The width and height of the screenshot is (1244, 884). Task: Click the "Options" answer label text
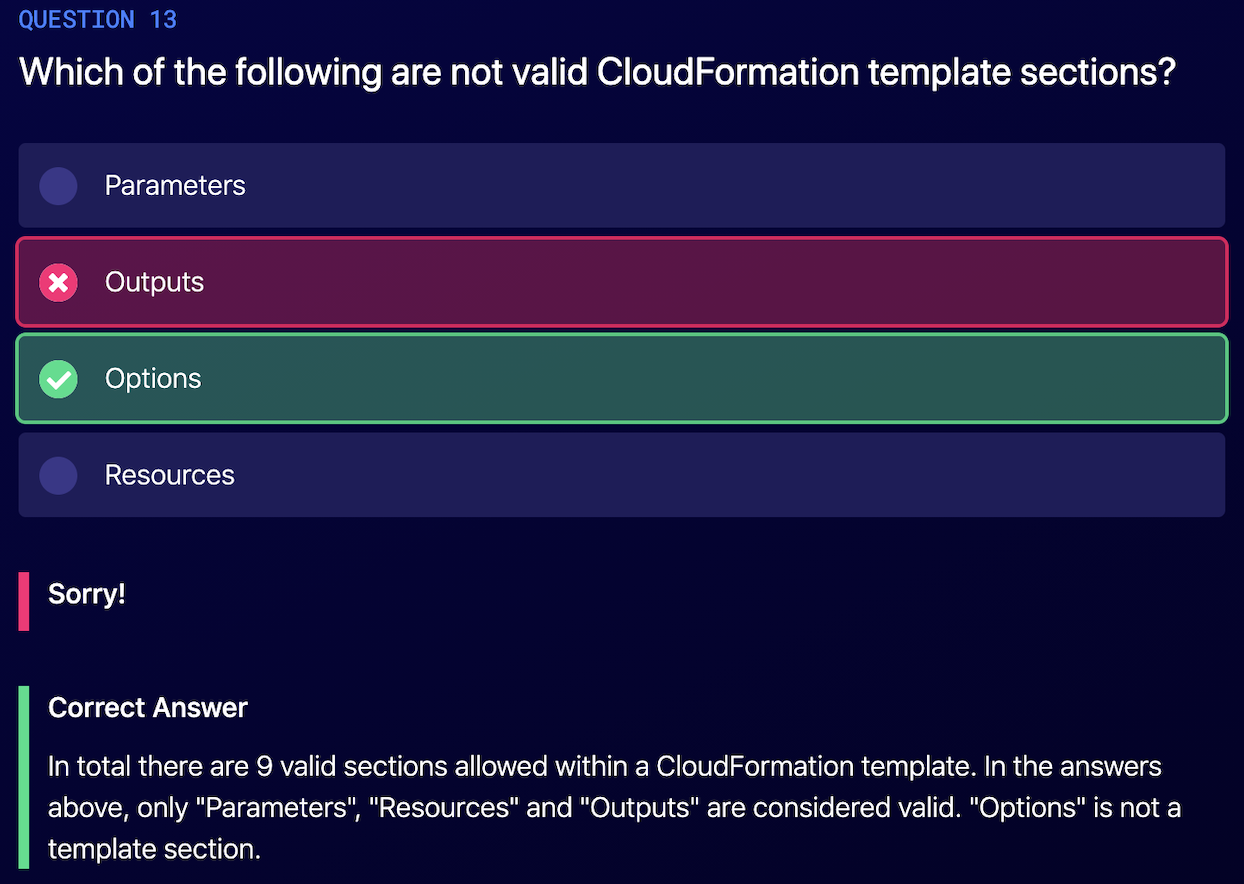pyautogui.click(x=153, y=379)
